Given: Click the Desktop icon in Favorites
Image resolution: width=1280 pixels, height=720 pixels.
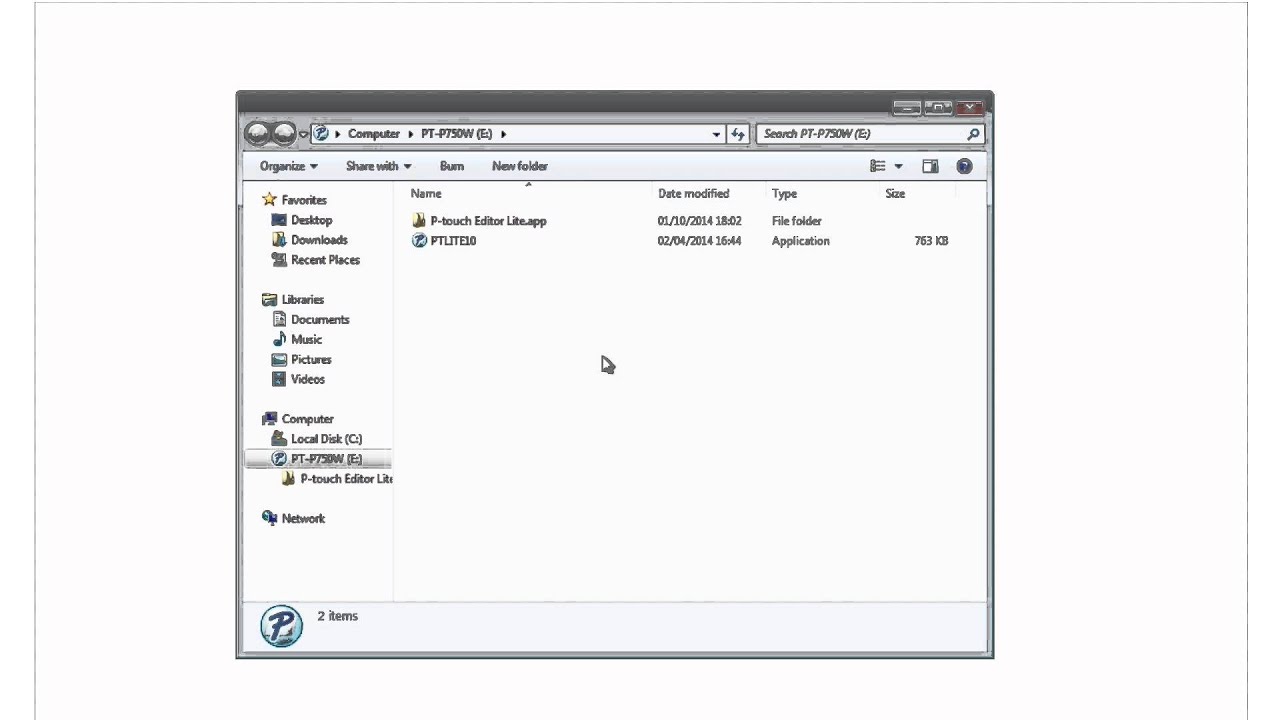Looking at the screenshot, I should pyautogui.click(x=279, y=220).
